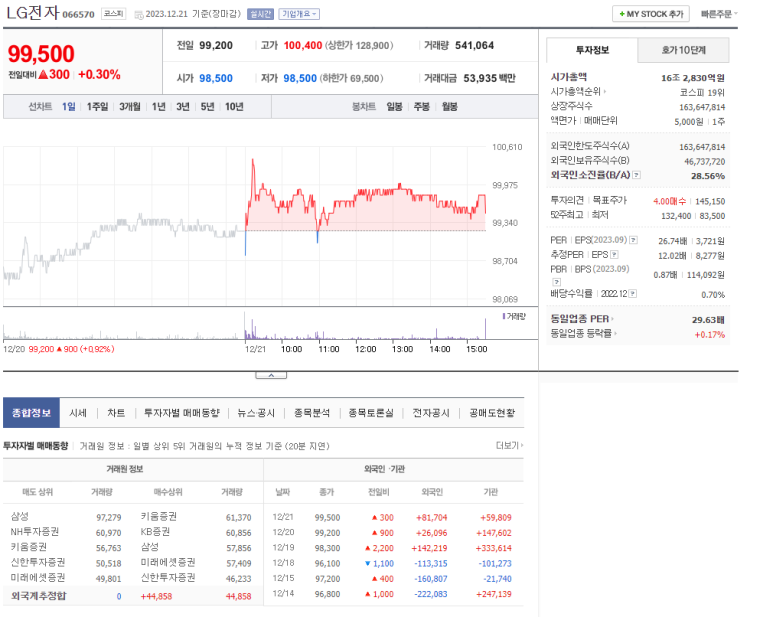Collapse the chart with the up-arrow handle
This screenshot has height=617, width=773.
[271, 376]
